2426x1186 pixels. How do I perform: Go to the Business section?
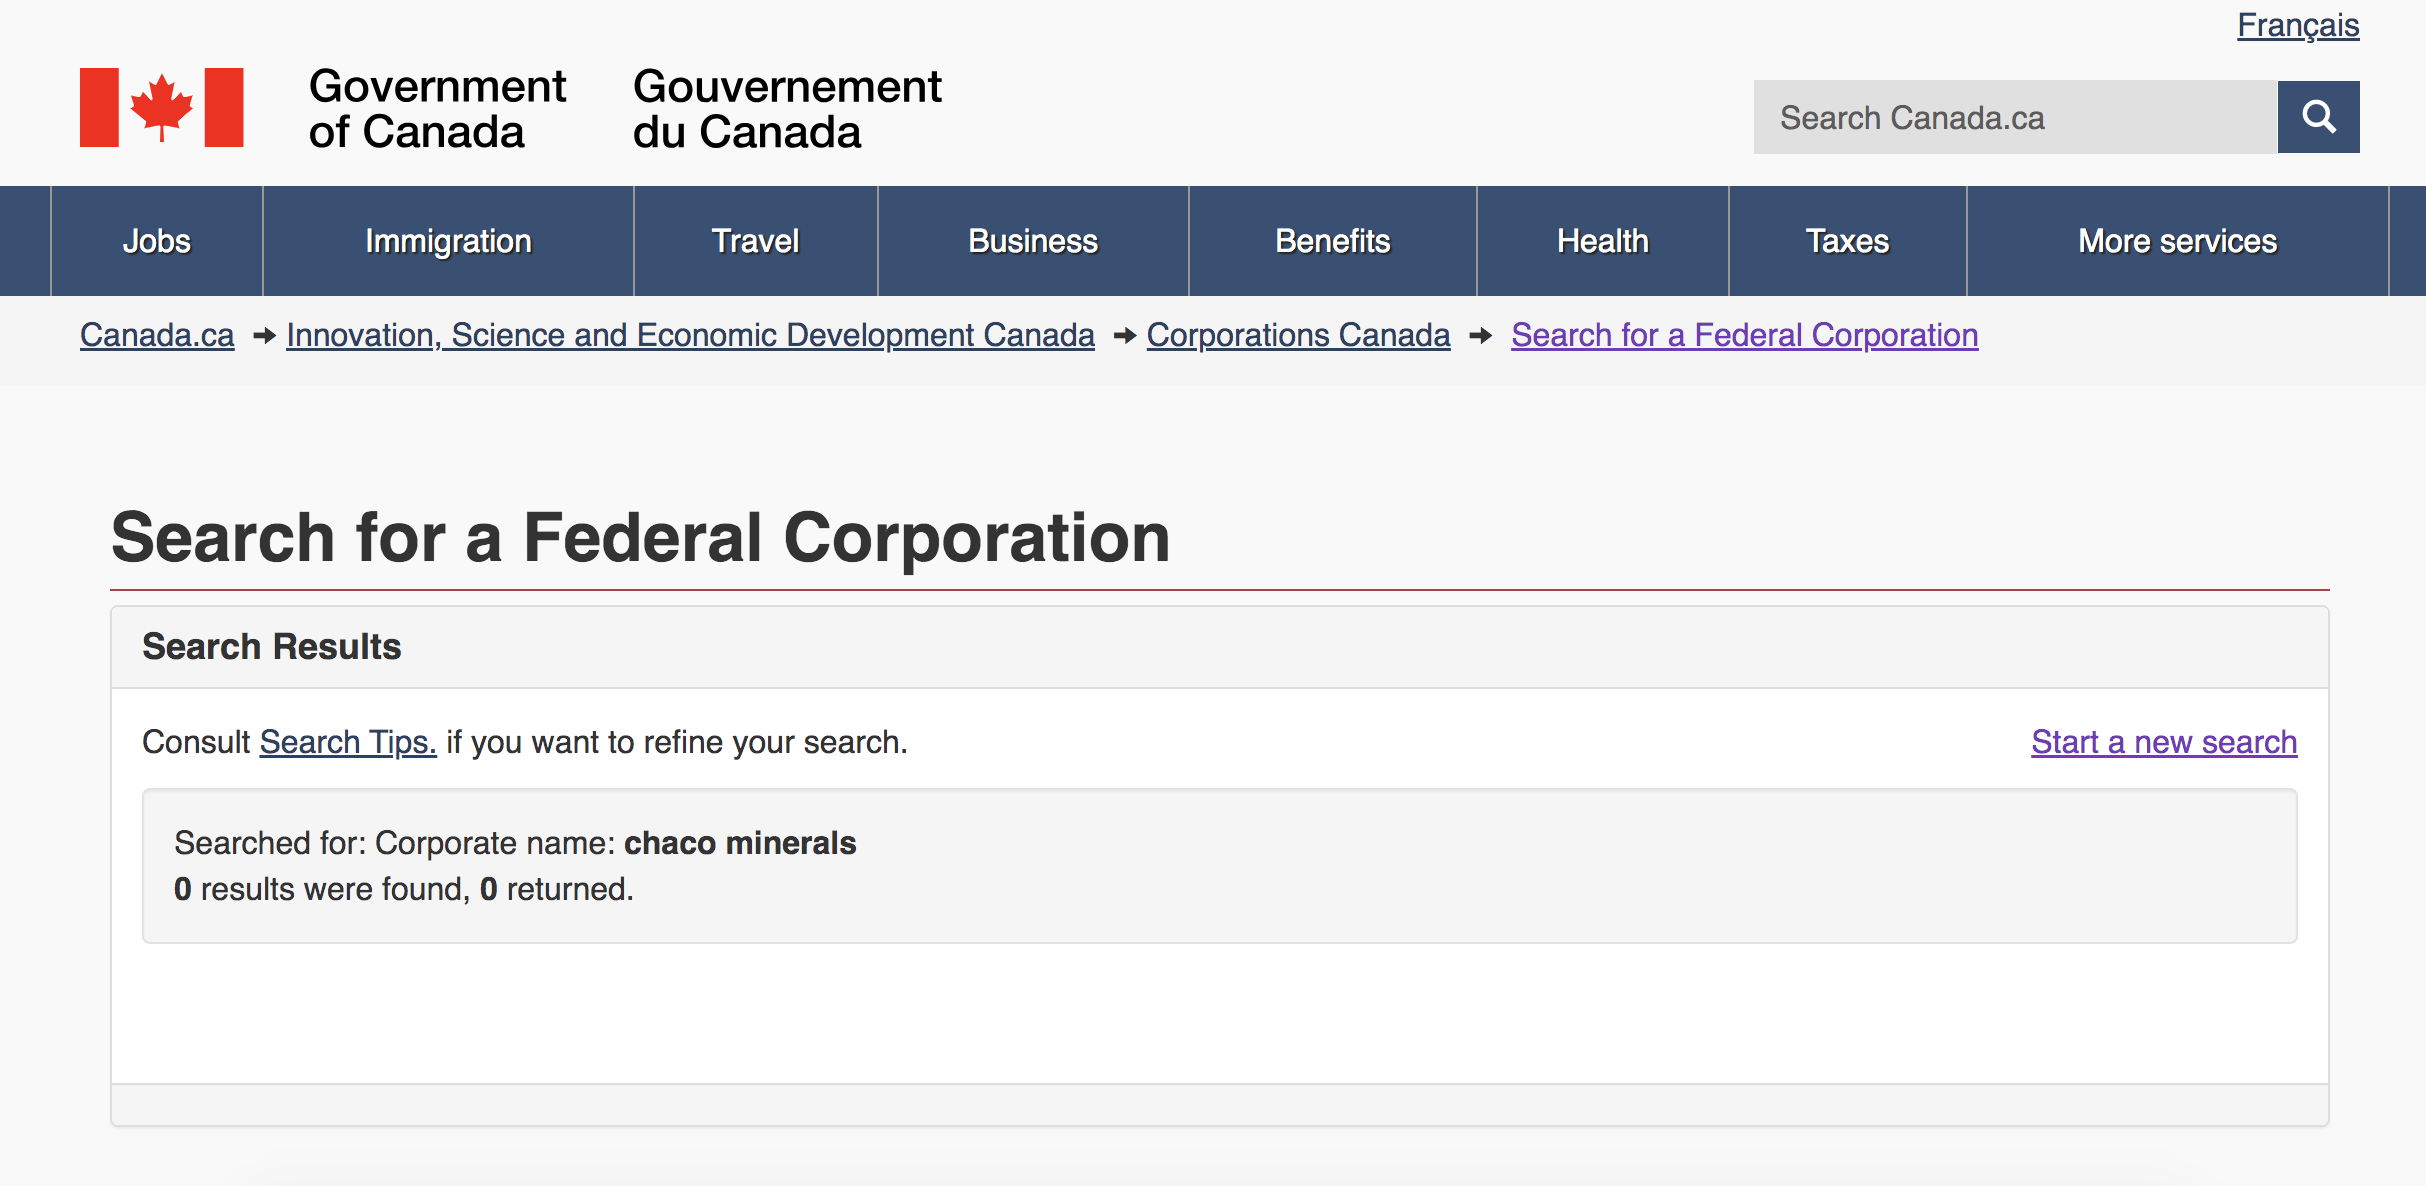pos(1033,241)
